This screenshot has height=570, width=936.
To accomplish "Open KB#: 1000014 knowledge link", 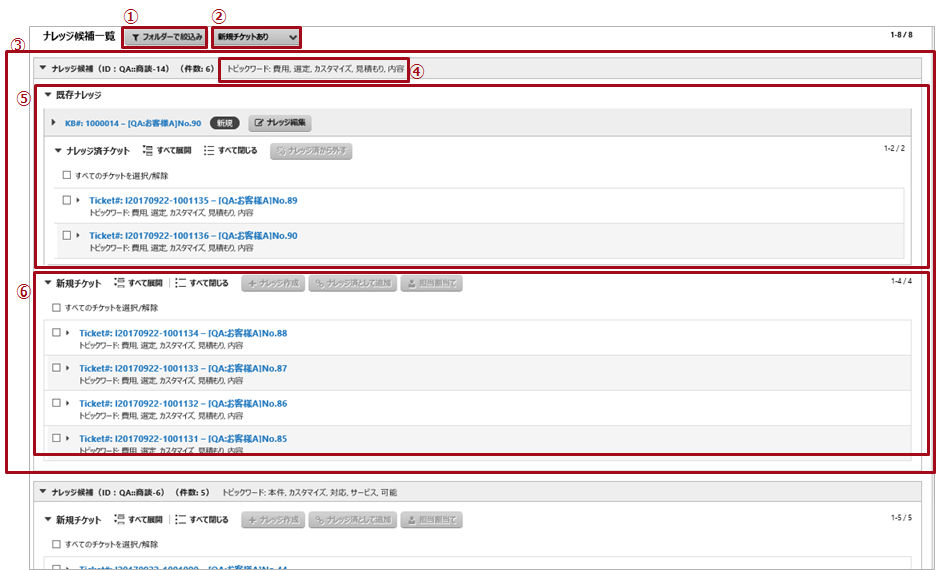I will tap(133, 124).
